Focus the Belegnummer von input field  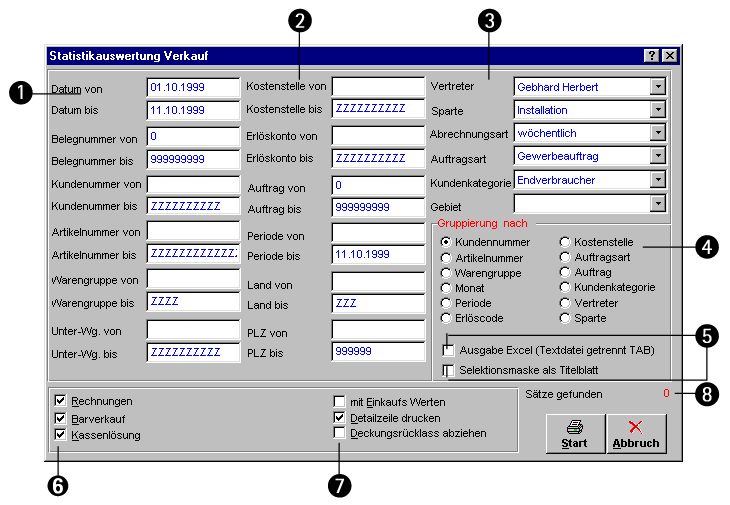pos(193,136)
